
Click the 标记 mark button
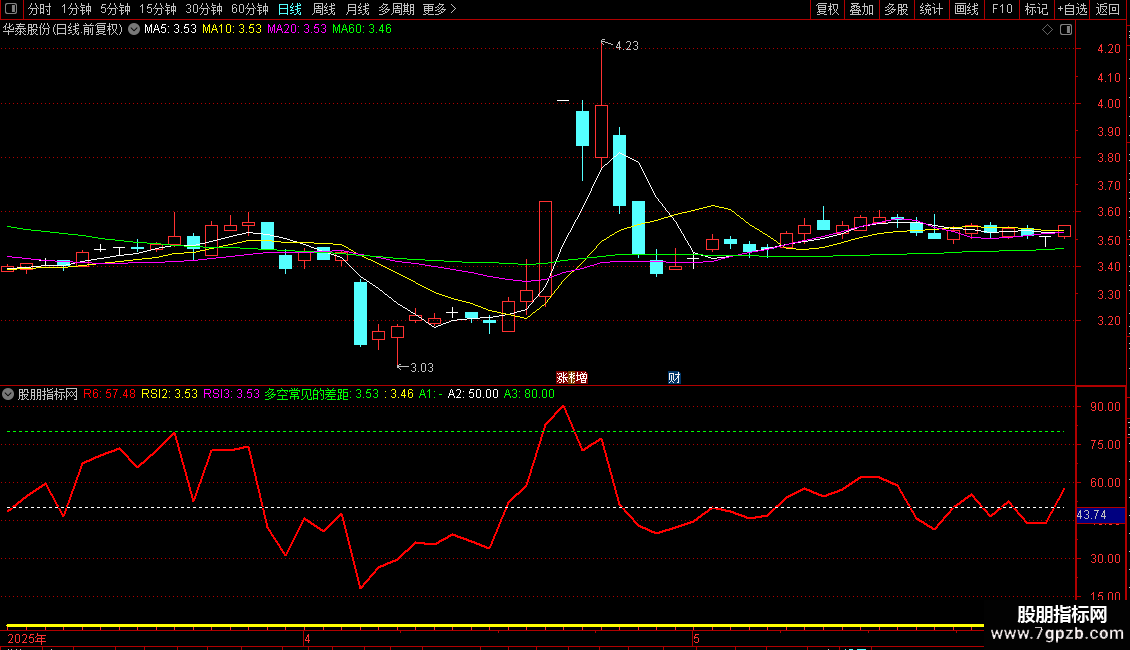point(1036,9)
